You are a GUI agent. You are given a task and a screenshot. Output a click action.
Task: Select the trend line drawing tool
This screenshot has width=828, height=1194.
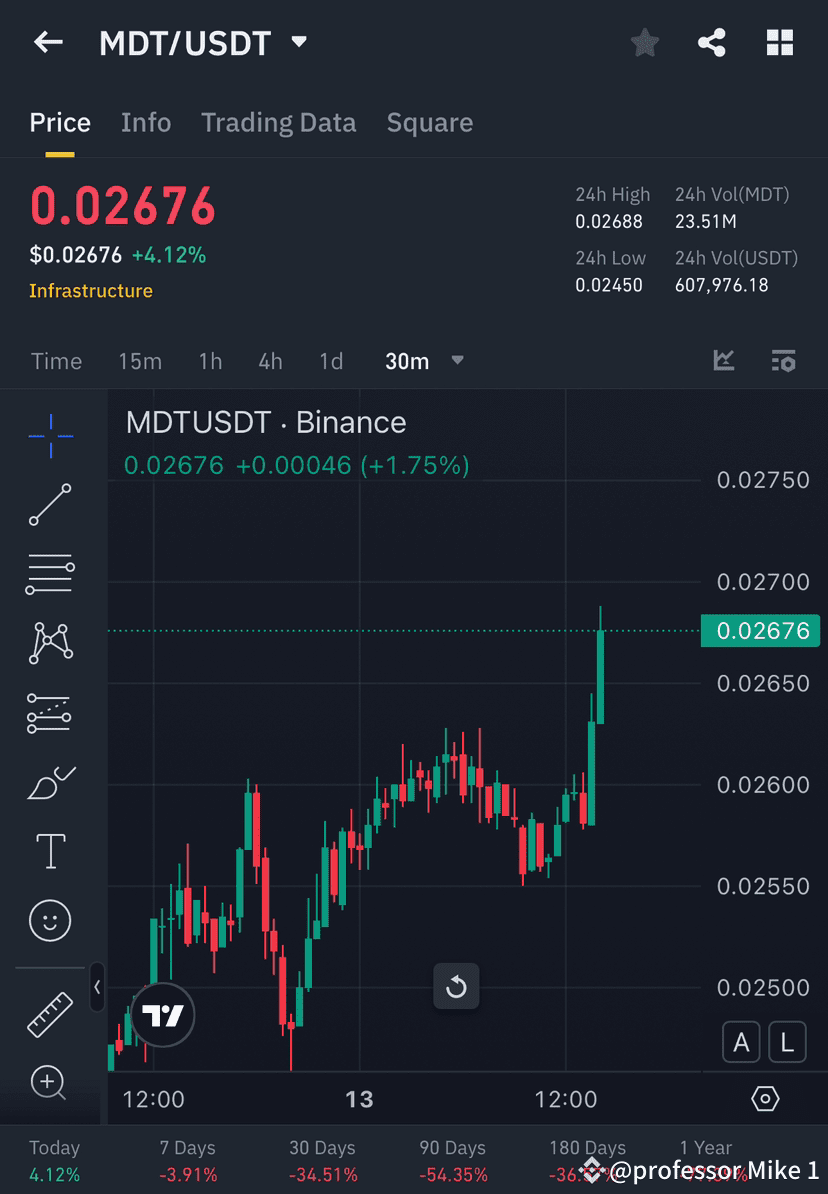pyautogui.click(x=50, y=506)
